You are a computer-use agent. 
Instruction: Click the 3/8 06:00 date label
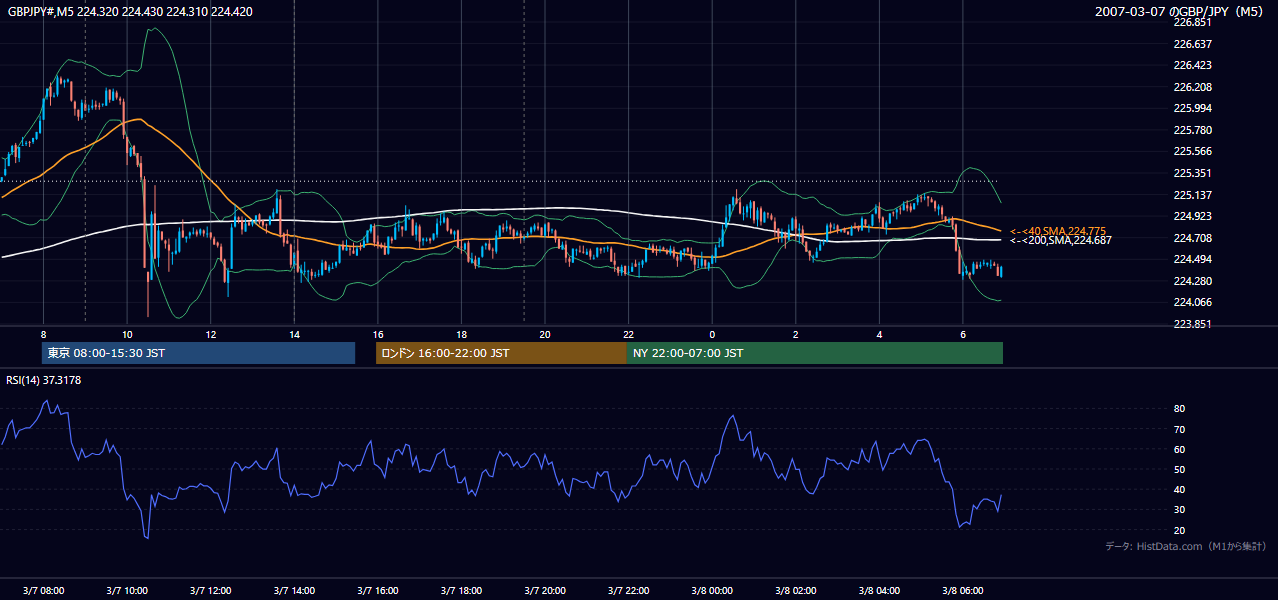click(963, 591)
